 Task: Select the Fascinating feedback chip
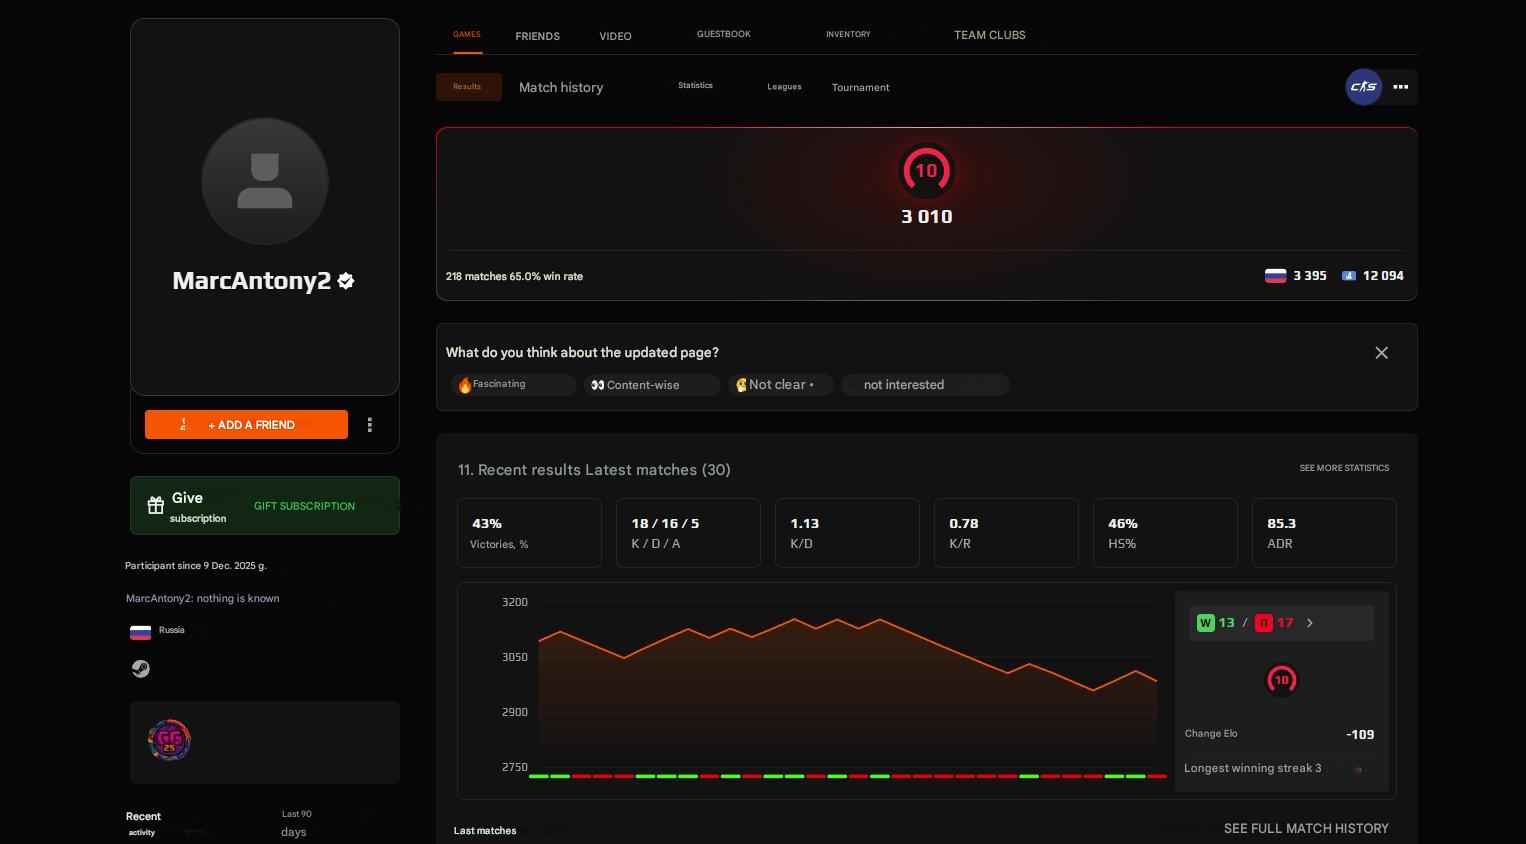pyautogui.click(x=512, y=384)
